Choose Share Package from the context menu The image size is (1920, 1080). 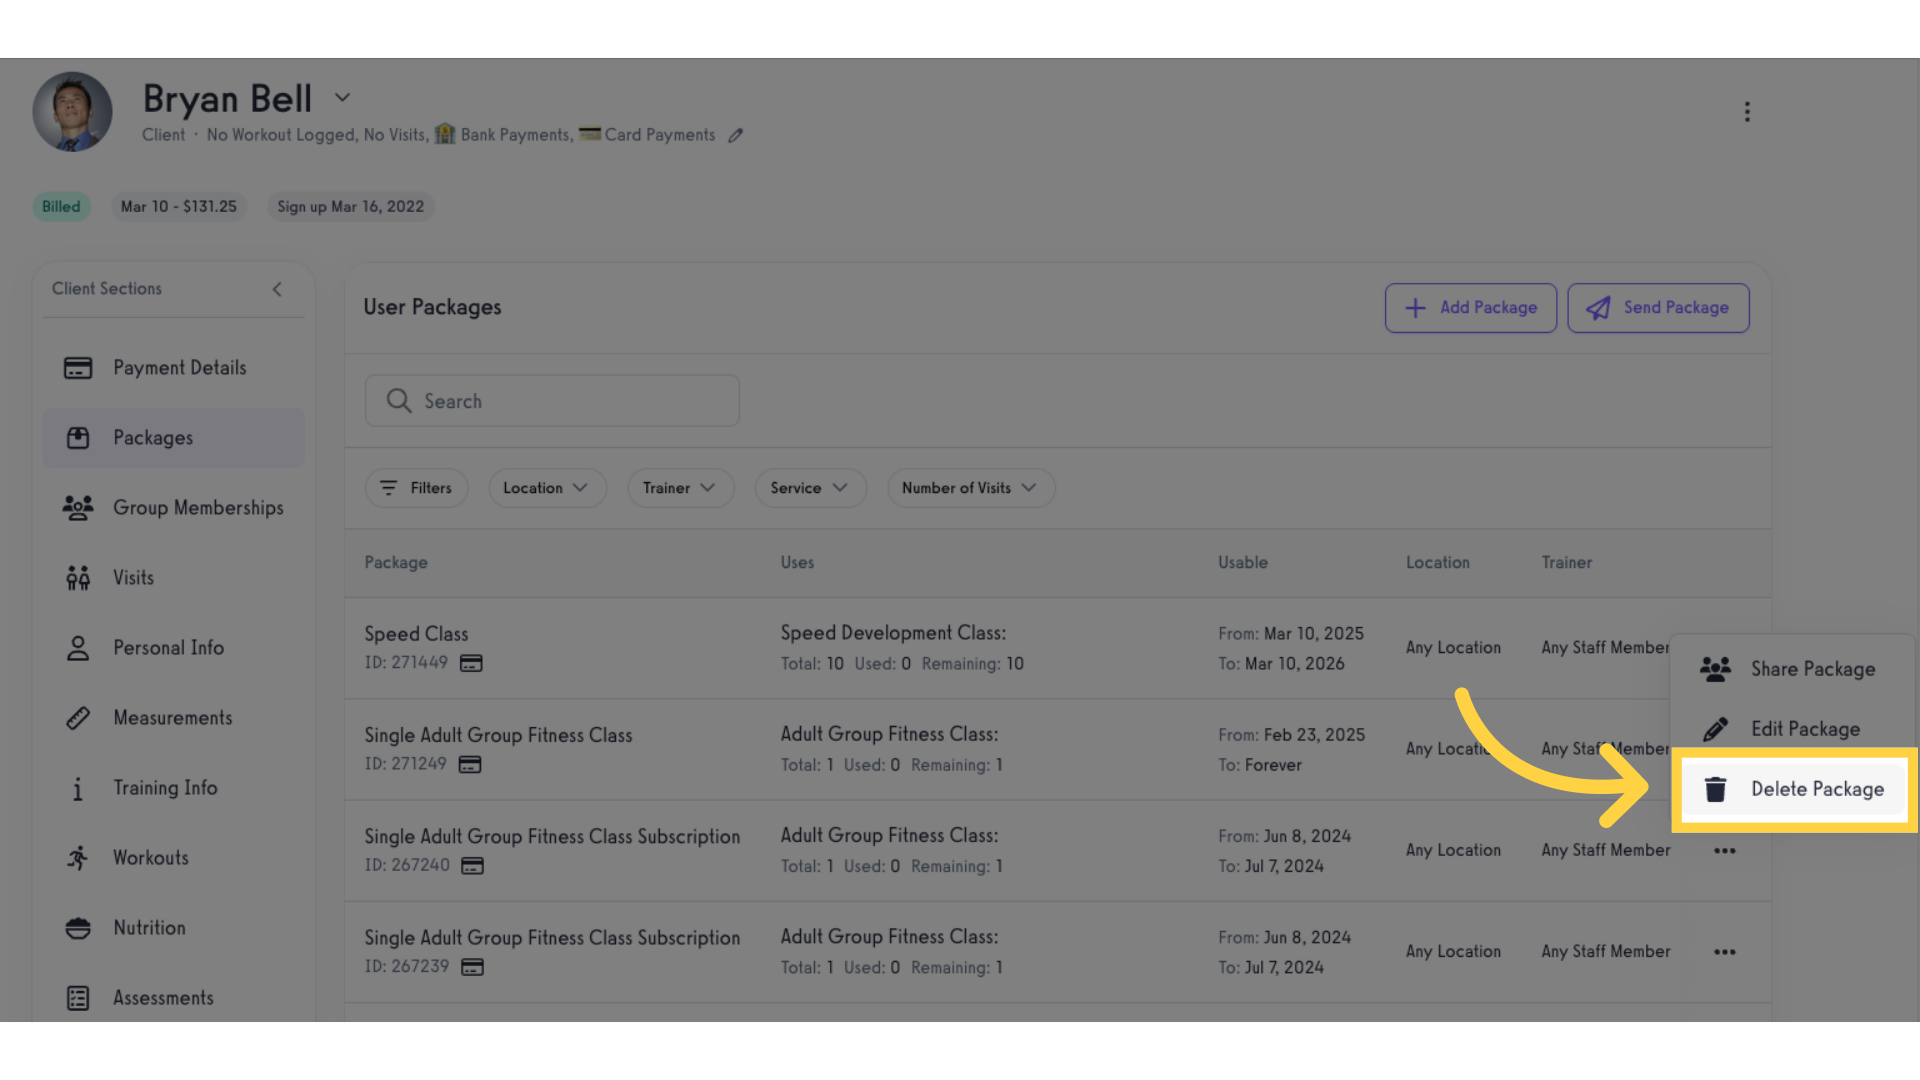tap(1792, 669)
